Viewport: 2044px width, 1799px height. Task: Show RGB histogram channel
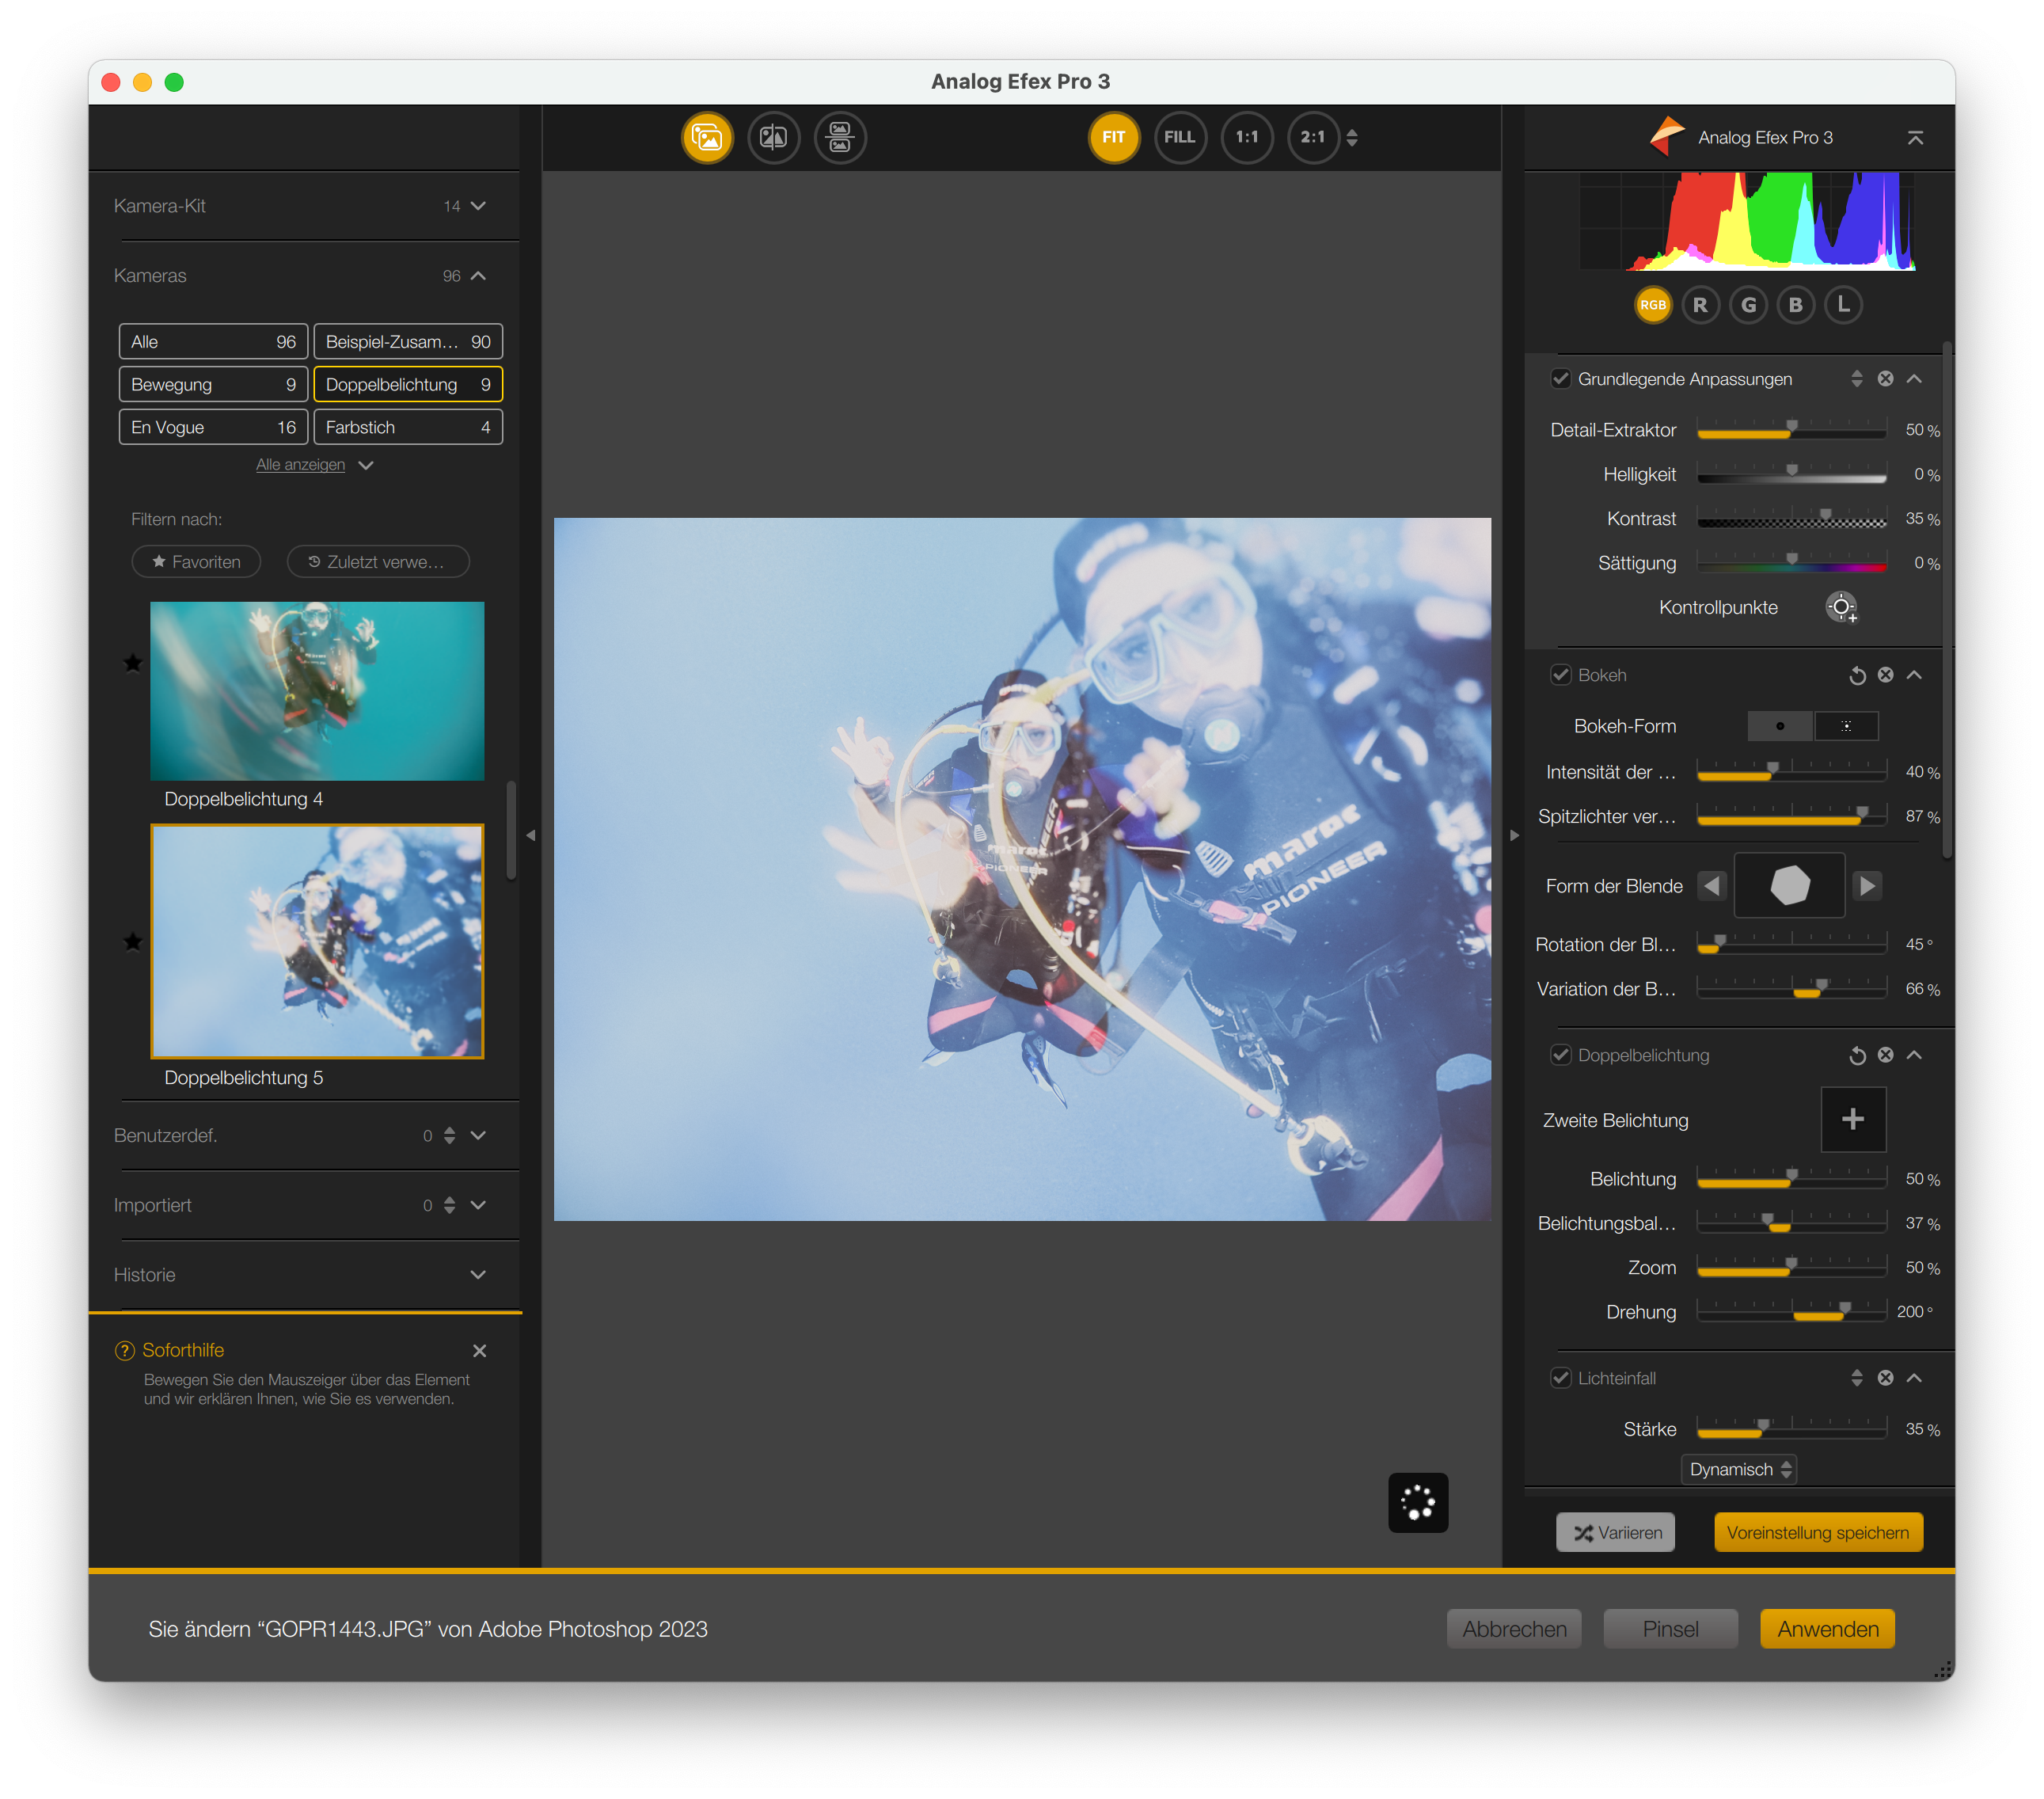pyautogui.click(x=1653, y=305)
